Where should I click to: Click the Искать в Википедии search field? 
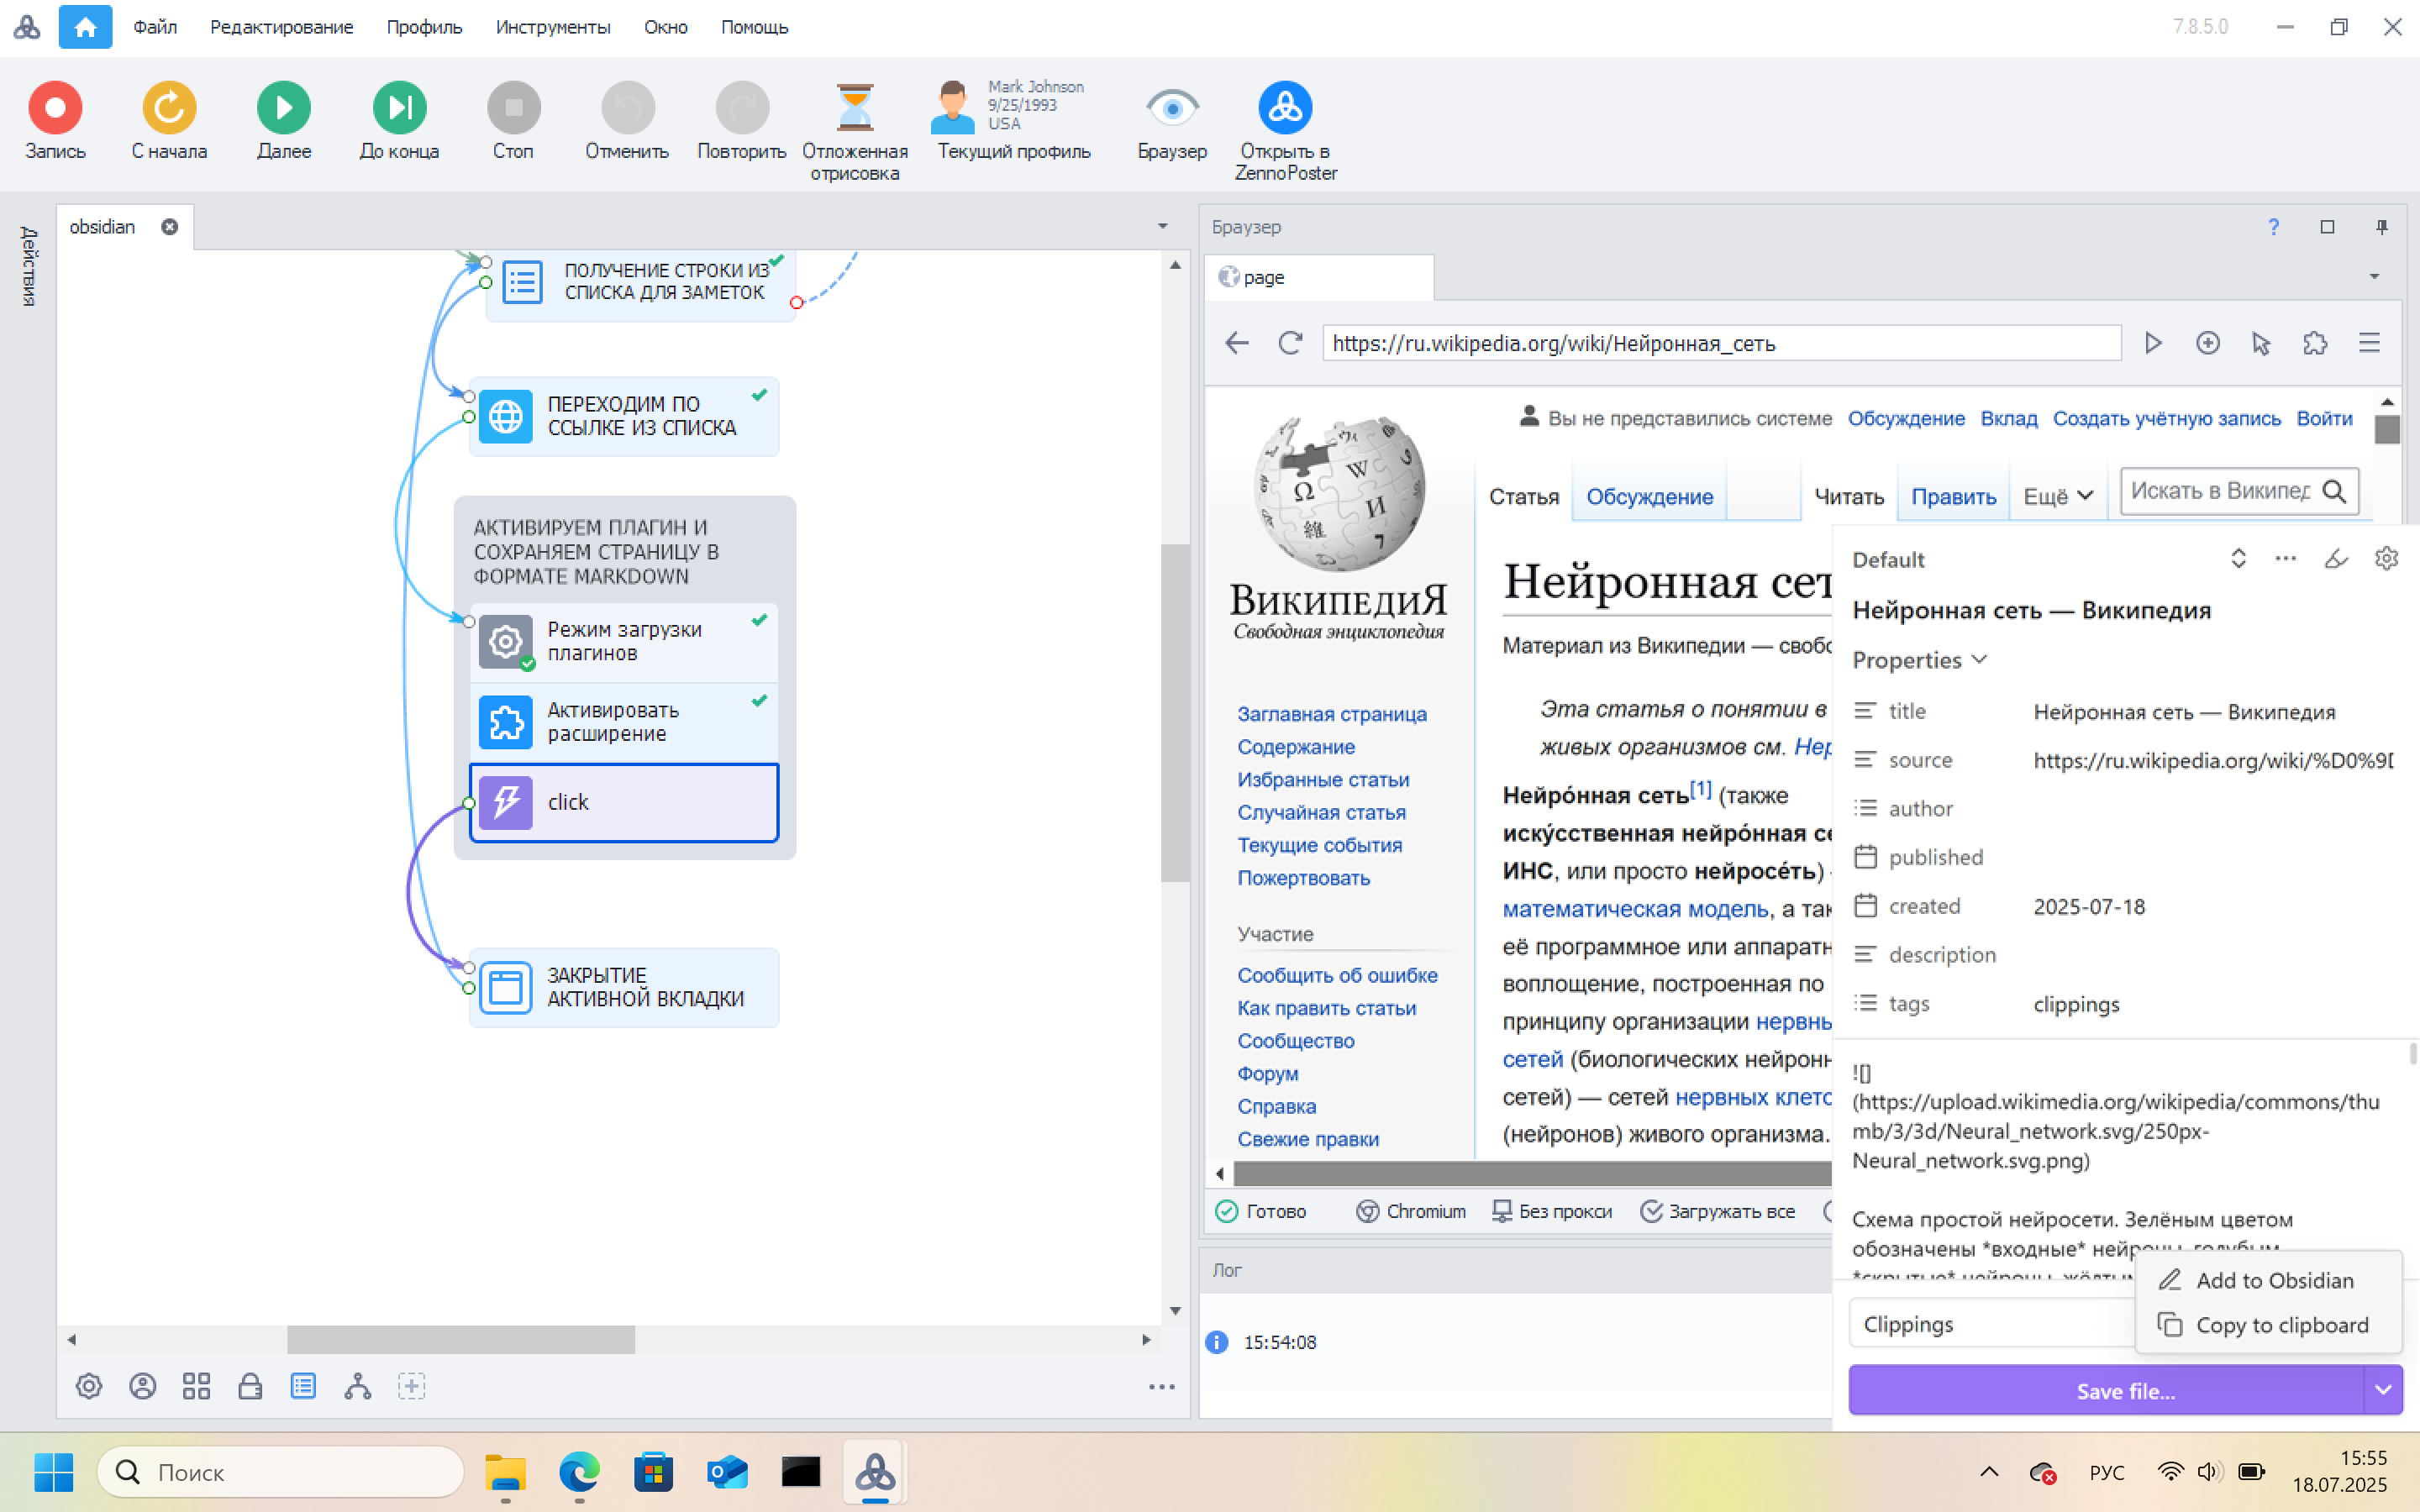click(2219, 491)
